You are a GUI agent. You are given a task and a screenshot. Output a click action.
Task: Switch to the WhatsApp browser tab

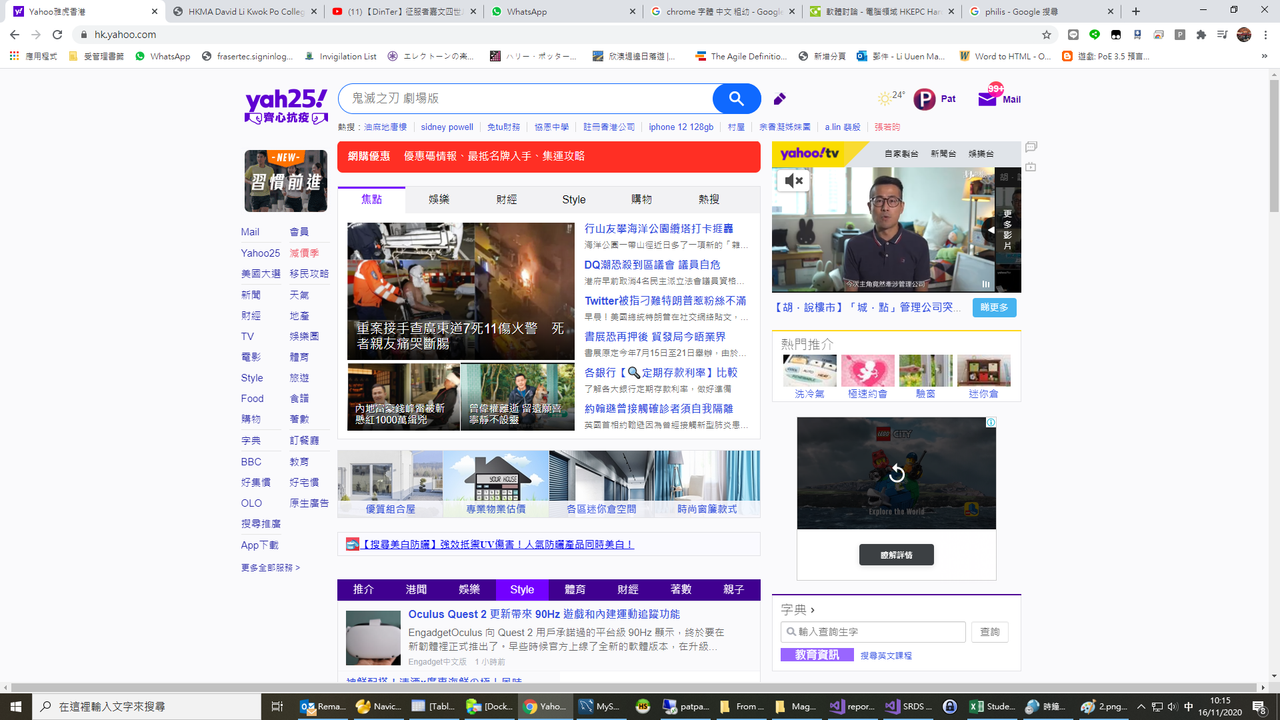coord(563,11)
